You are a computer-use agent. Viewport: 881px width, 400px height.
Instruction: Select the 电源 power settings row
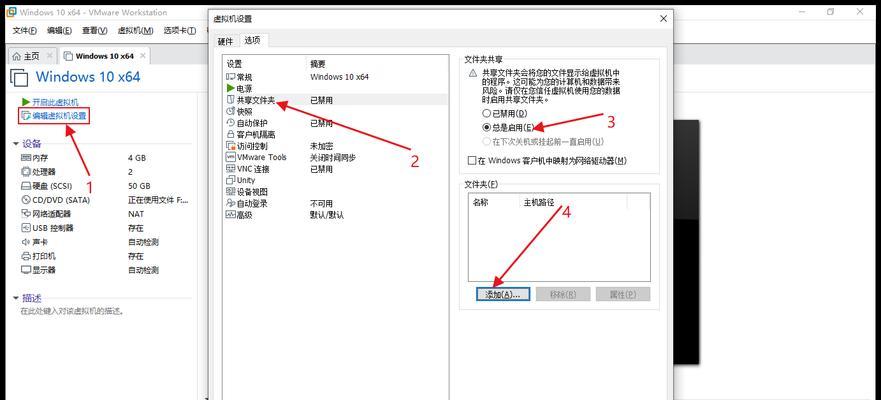coord(335,88)
